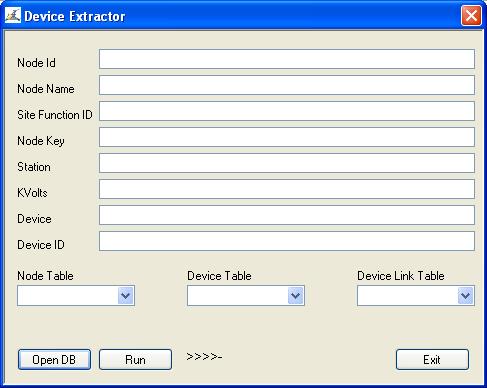Click the Run button
The height and width of the screenshot is (388, 487).
[135, 359]
